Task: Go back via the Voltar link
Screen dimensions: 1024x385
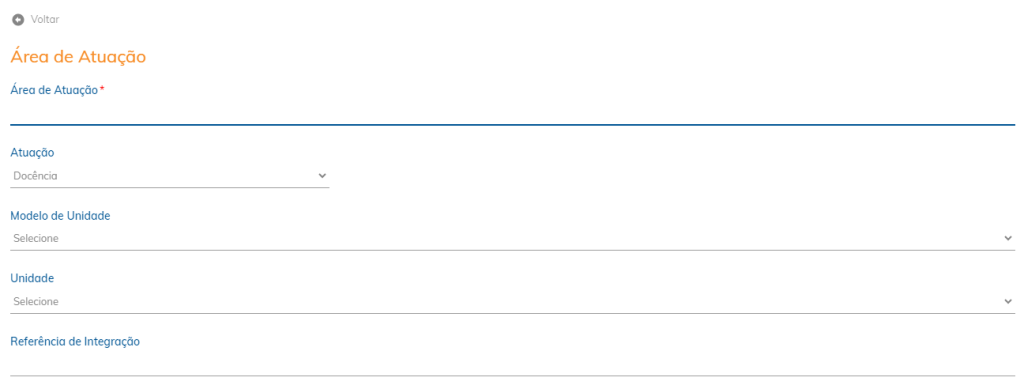Action: (44, 20)
